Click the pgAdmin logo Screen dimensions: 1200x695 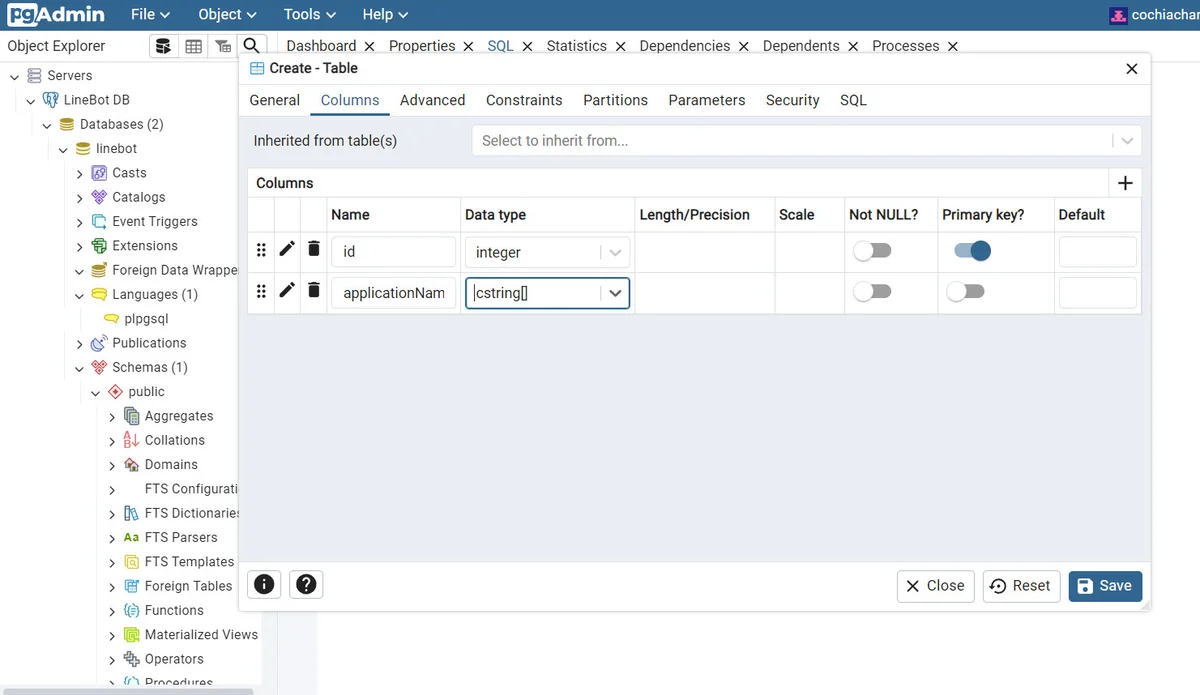click(56, 14)
